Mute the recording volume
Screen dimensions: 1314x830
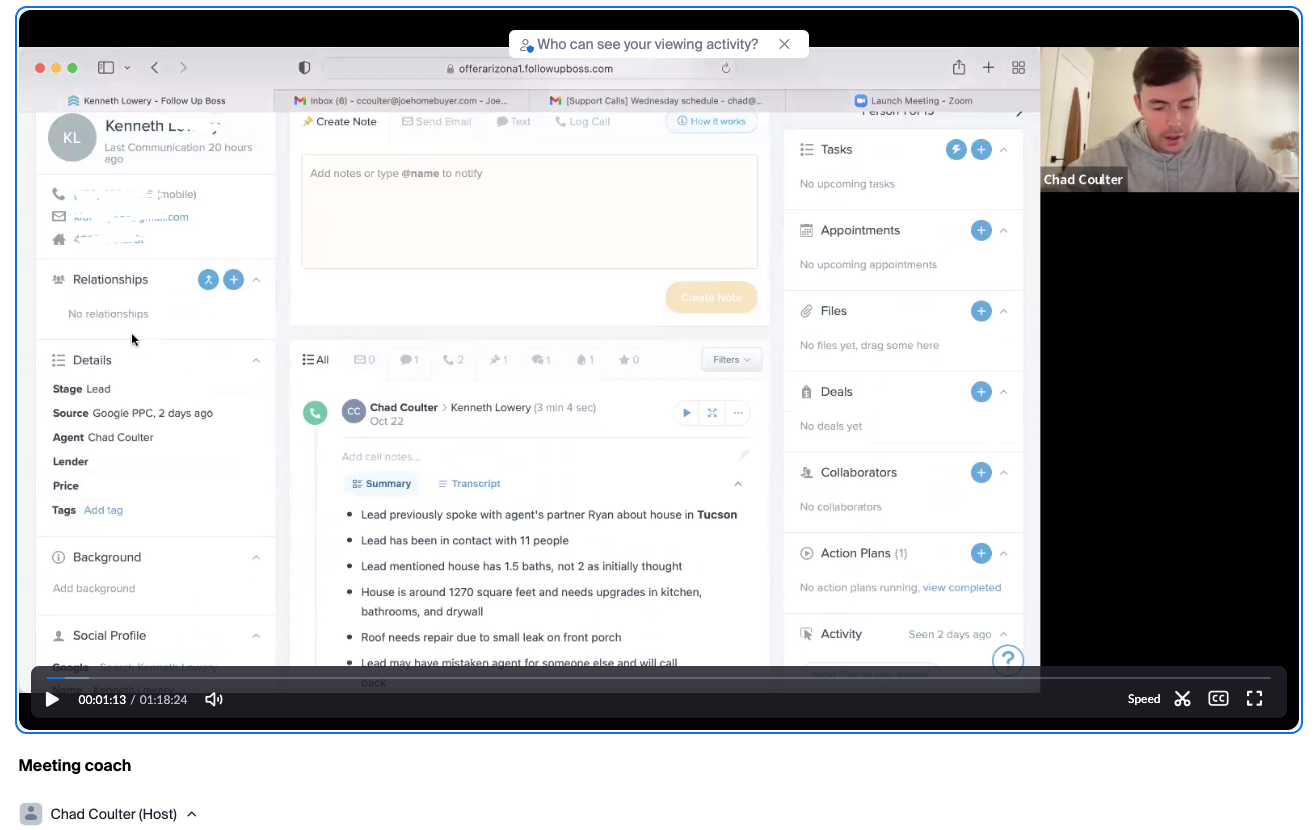[213, 699]
